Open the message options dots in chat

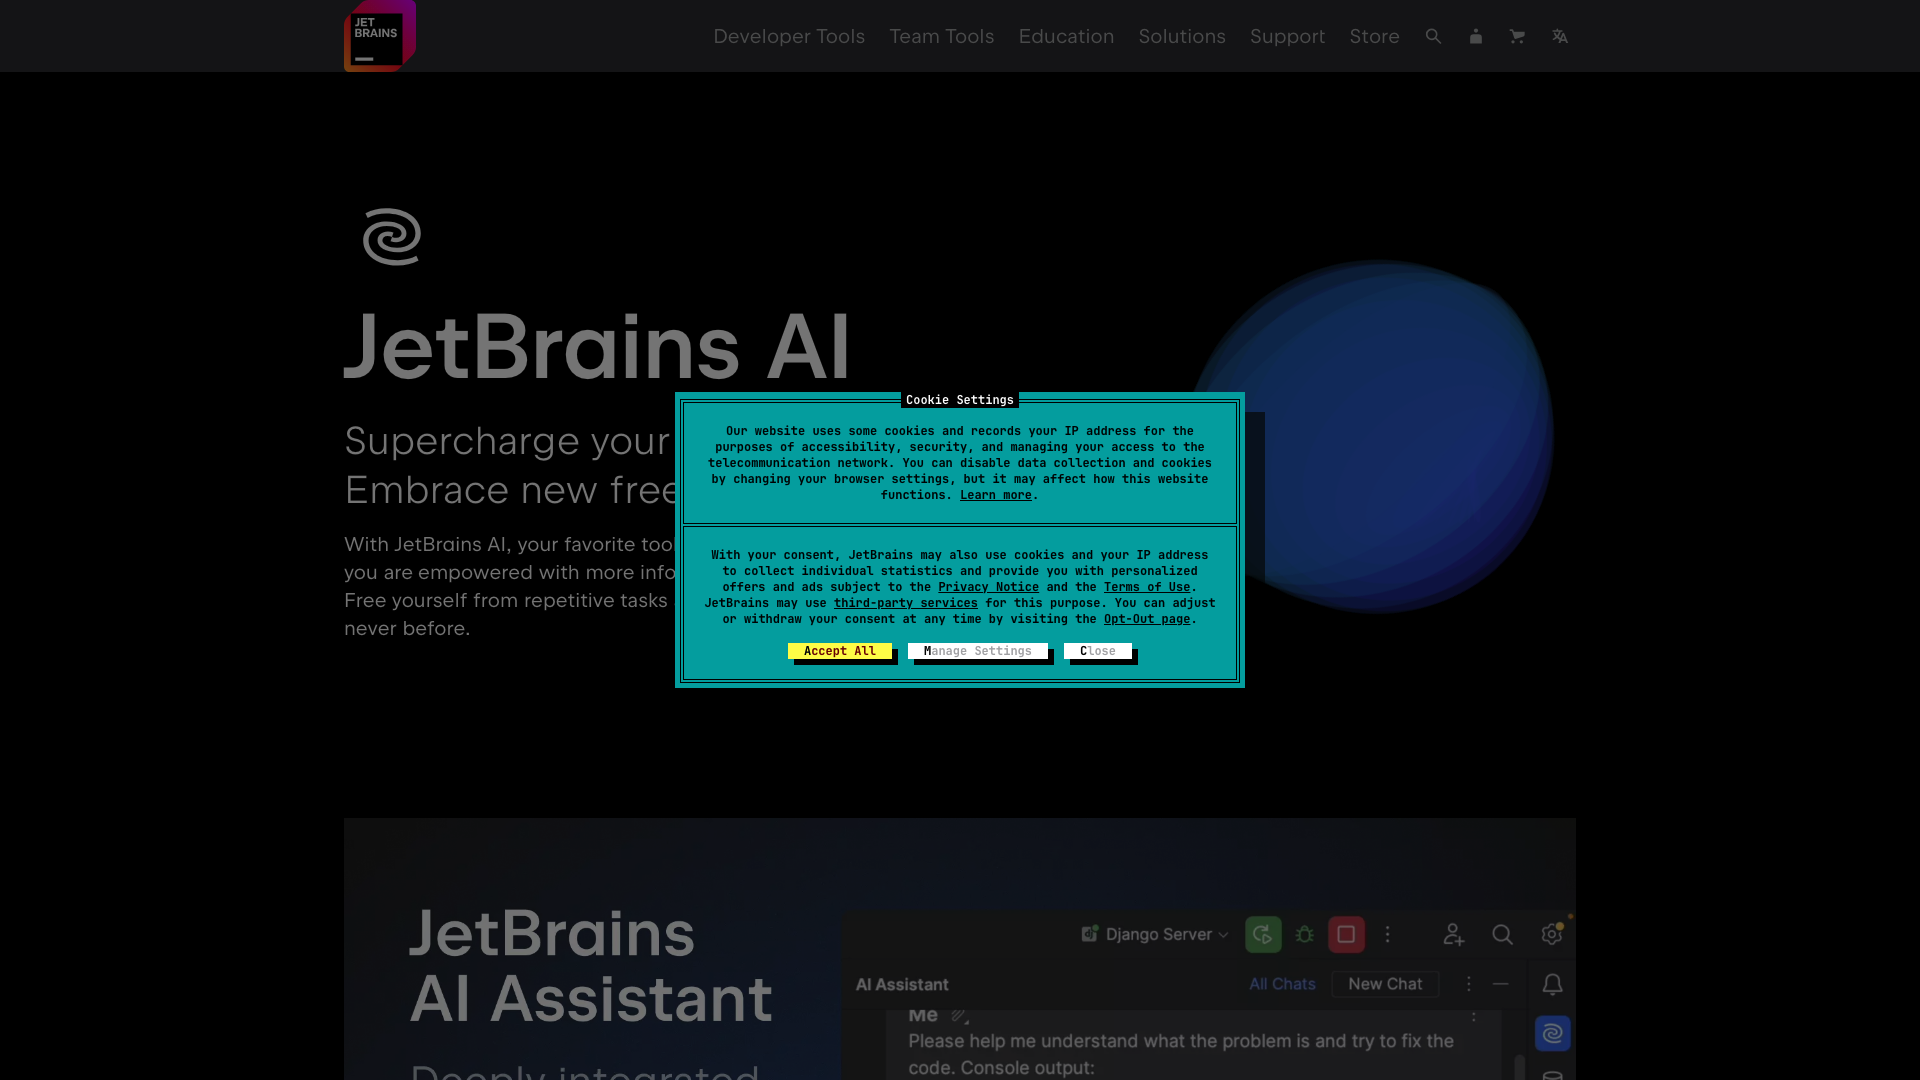click(x=1473, y=1016)
